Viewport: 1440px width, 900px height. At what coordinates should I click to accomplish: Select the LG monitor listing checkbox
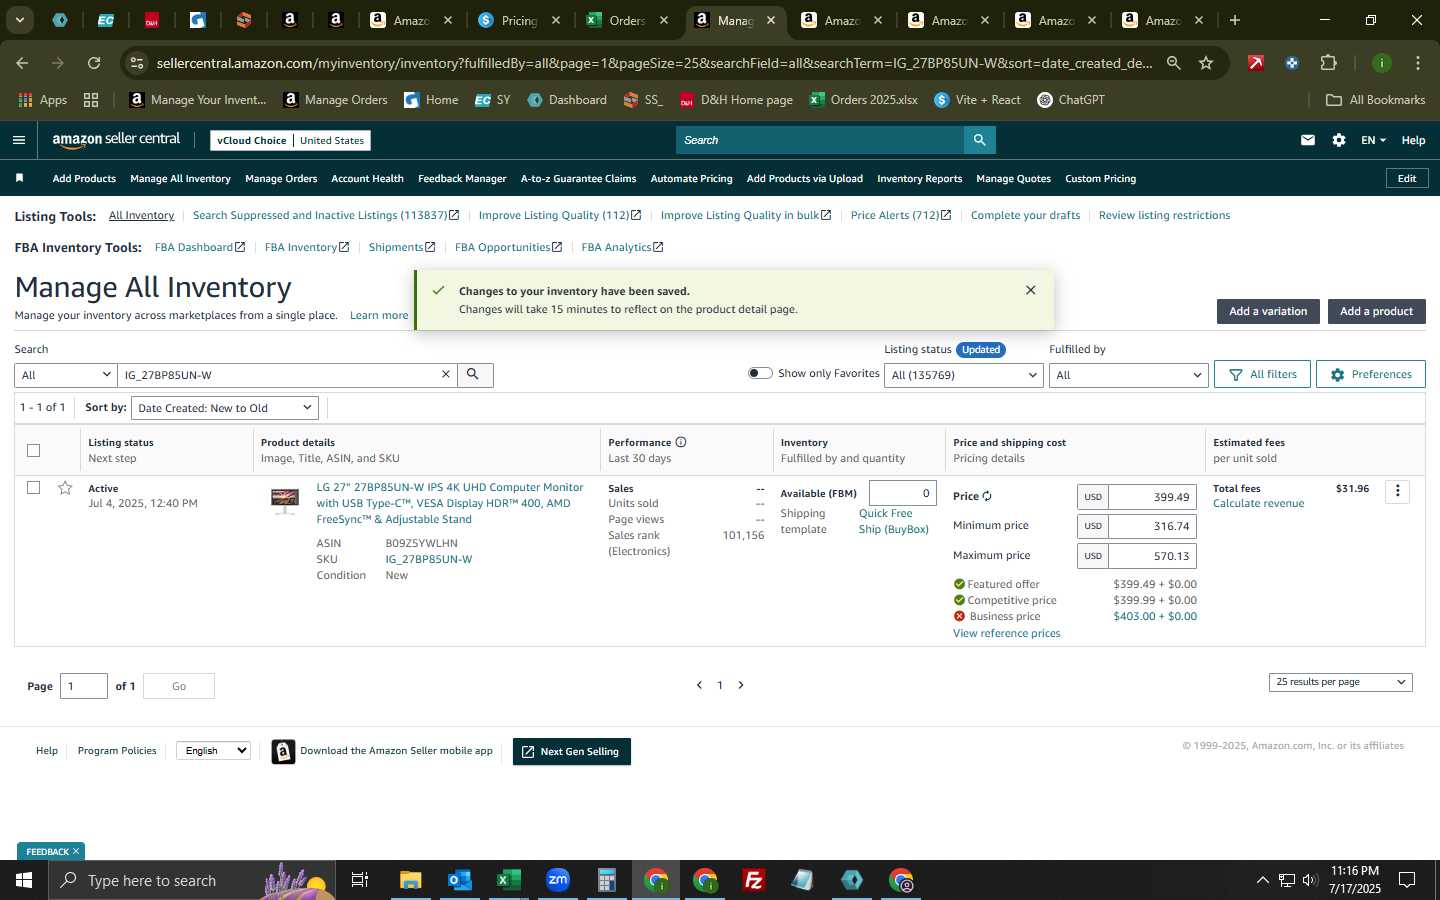[33, 488]
